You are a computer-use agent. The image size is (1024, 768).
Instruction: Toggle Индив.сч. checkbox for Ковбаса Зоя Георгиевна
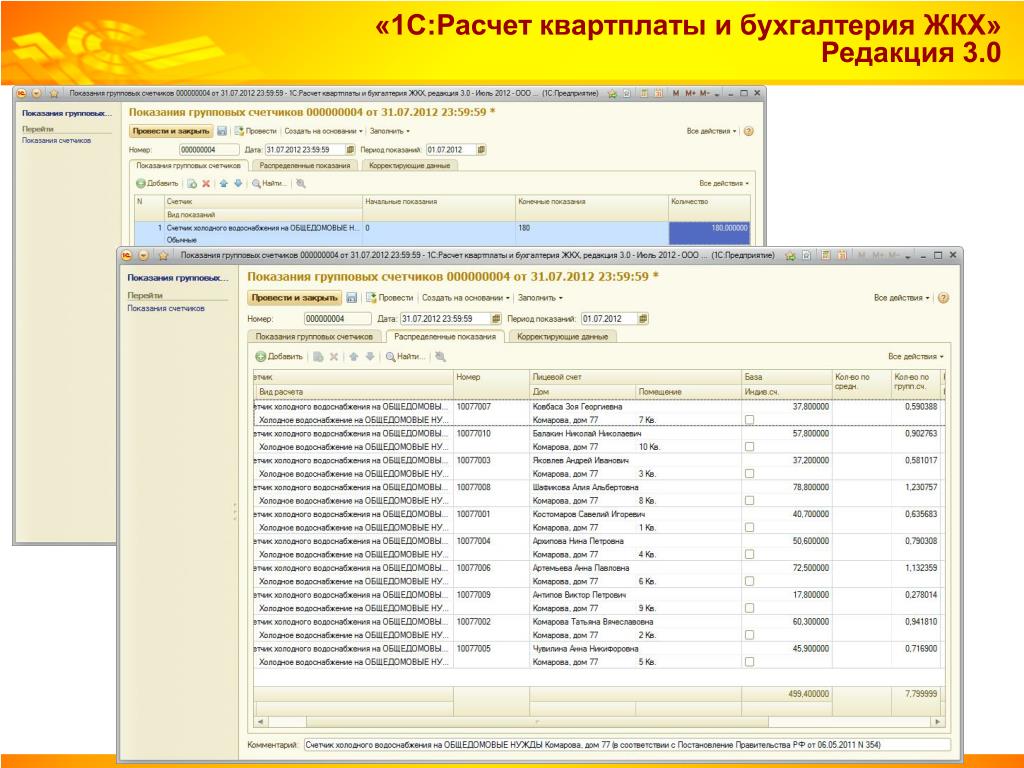pyautogui.click(x=750, y=420)
